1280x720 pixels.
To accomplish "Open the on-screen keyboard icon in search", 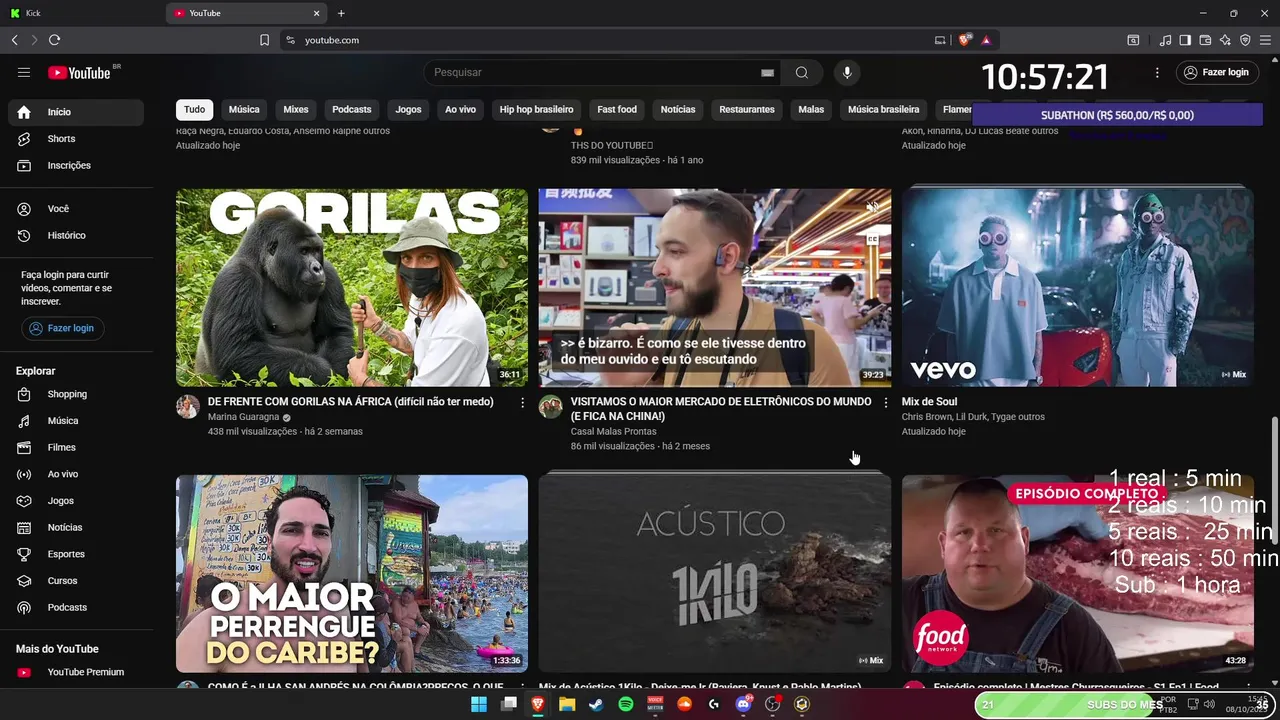I will pyautogui.click(x=767, y=72).
